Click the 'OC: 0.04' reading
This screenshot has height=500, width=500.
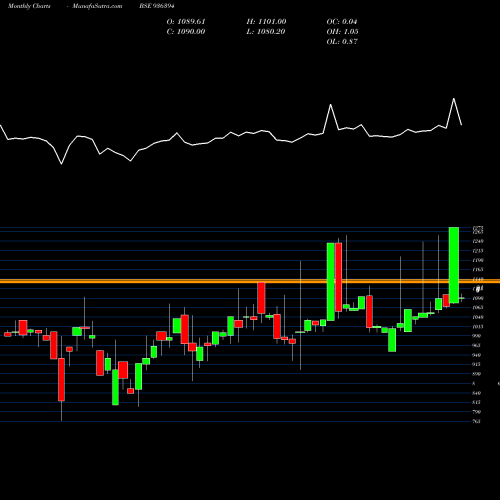click(x=342, y=22)
